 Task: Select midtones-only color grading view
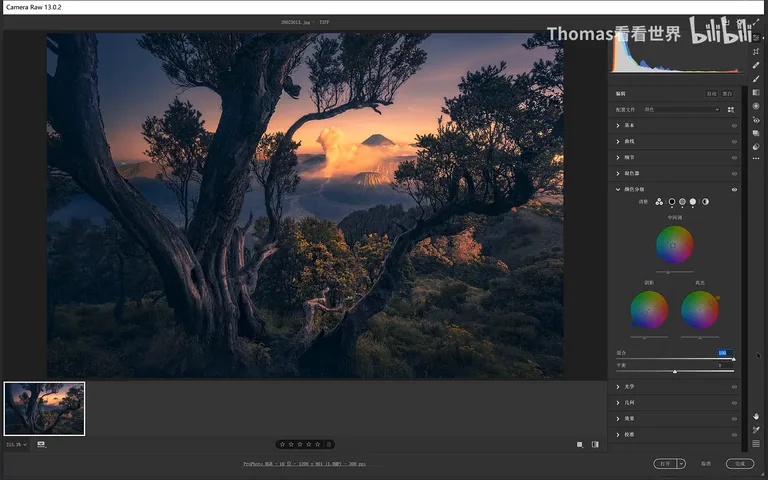tap(682, 202)
